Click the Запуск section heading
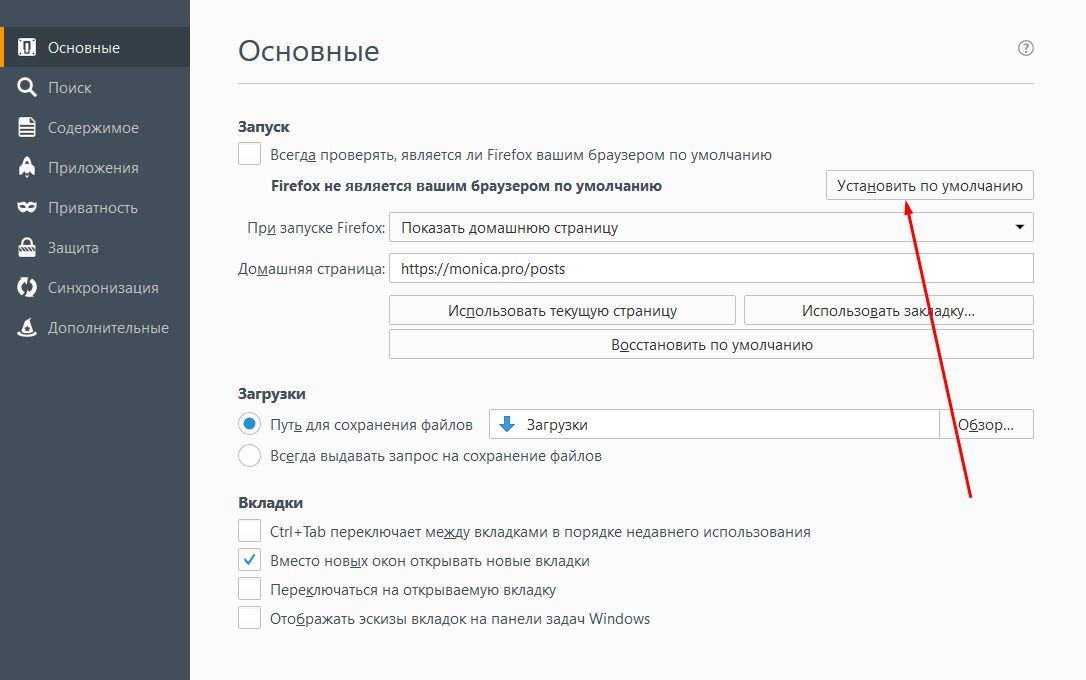1086x680 pixels. [x=264, y=127]
